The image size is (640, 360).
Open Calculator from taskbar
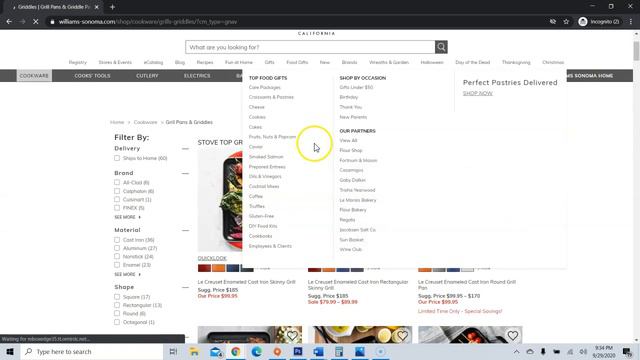(339, 351)
